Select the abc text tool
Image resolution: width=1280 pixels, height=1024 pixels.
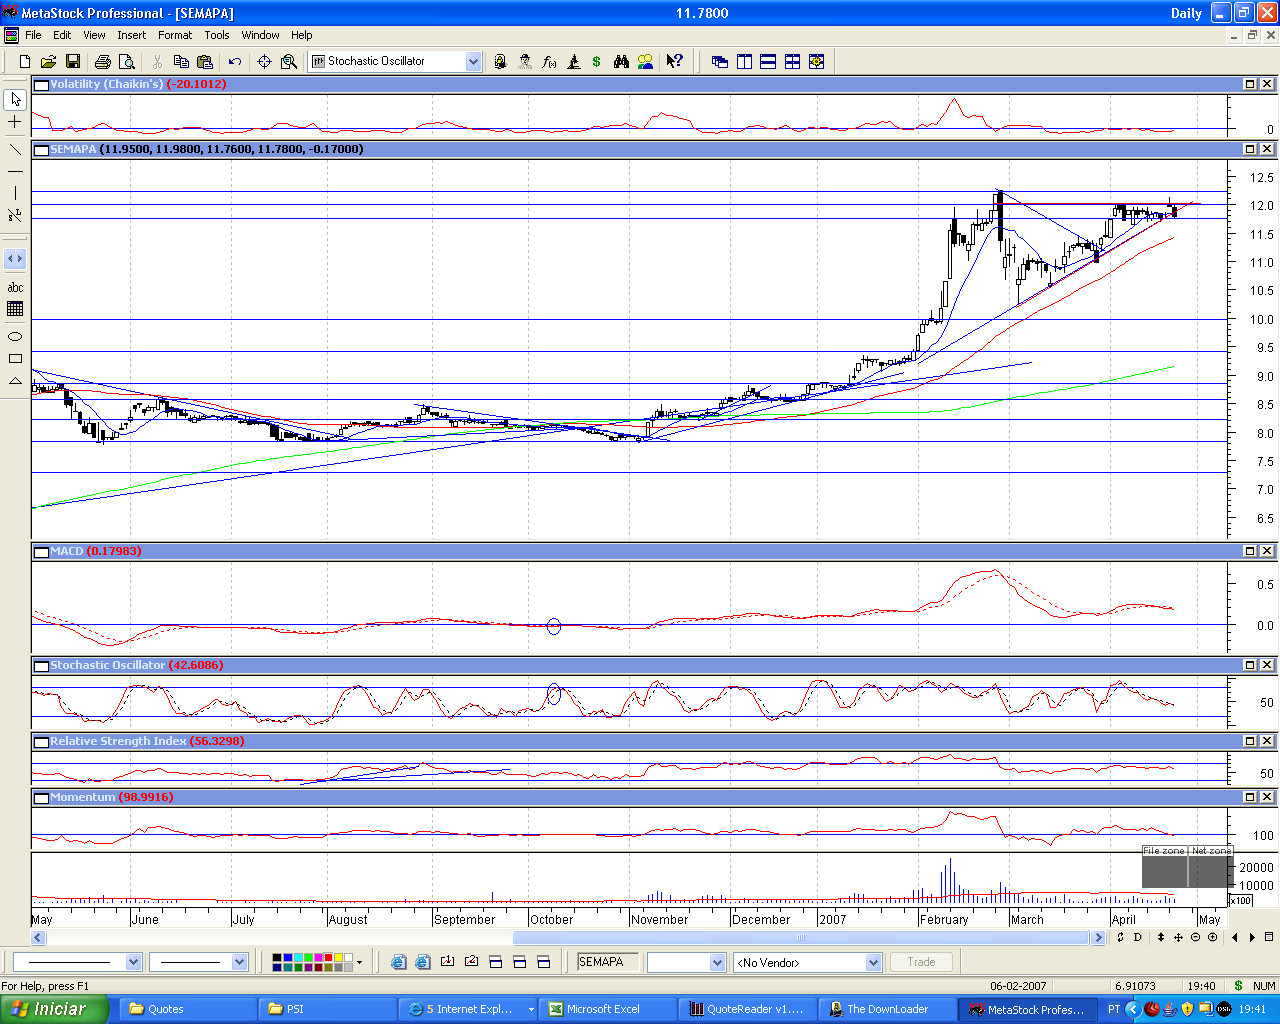click(15, 287)
